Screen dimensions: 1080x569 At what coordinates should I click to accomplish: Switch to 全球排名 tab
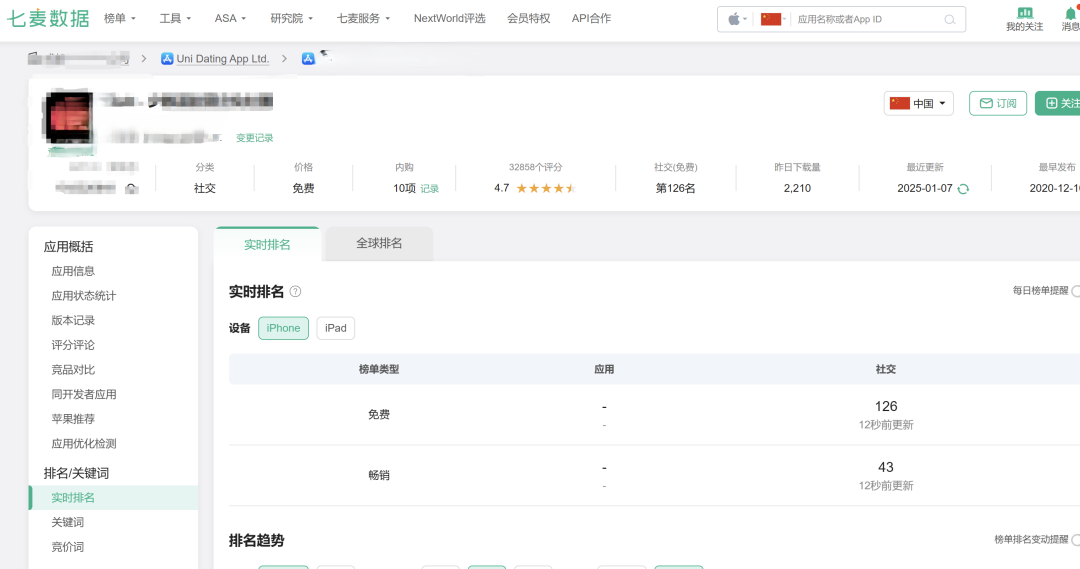coord(379,243)
